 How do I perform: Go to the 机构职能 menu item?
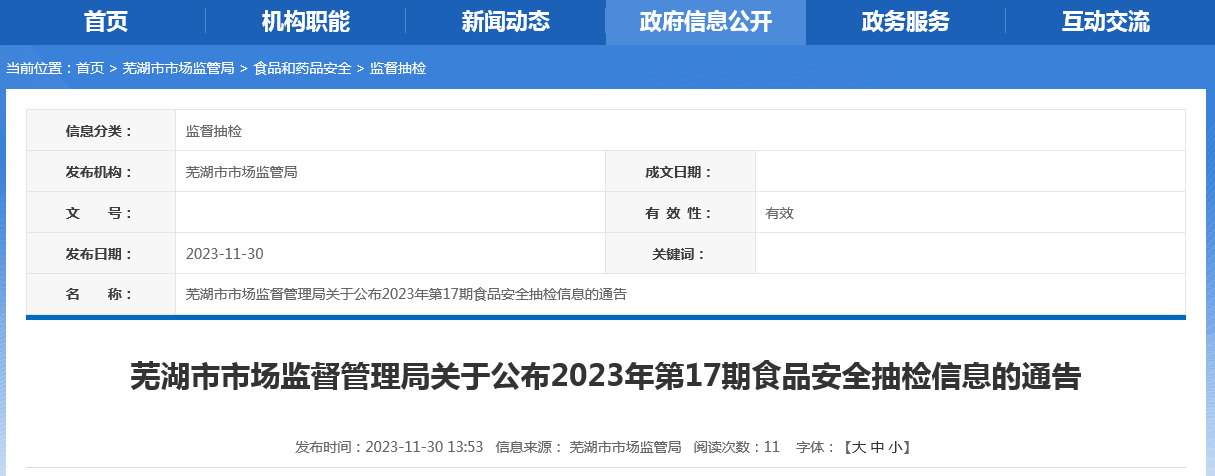tap(305, 22)
